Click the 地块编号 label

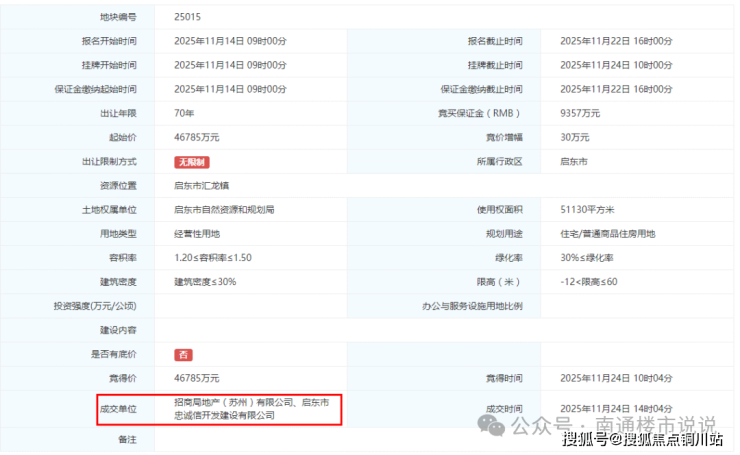(118, 17)
